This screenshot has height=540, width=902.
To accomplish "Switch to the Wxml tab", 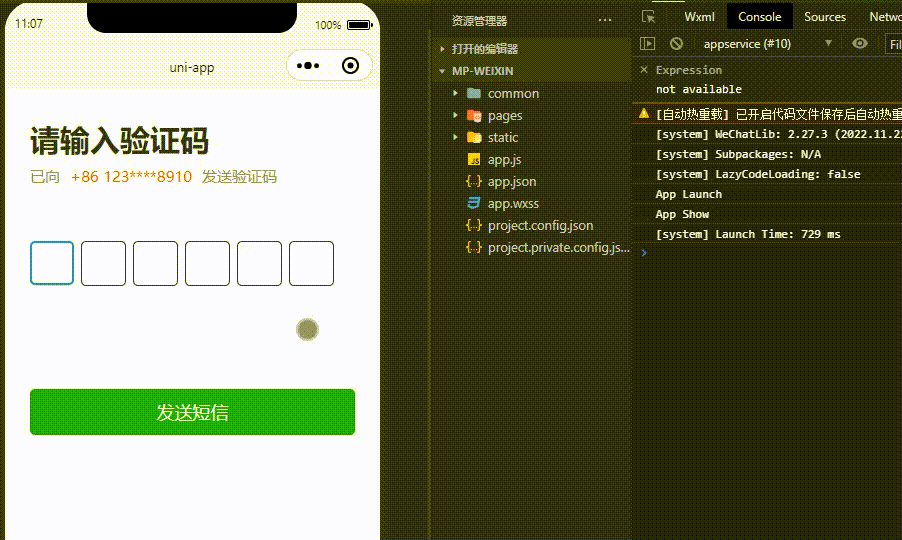I will [700, 17].
